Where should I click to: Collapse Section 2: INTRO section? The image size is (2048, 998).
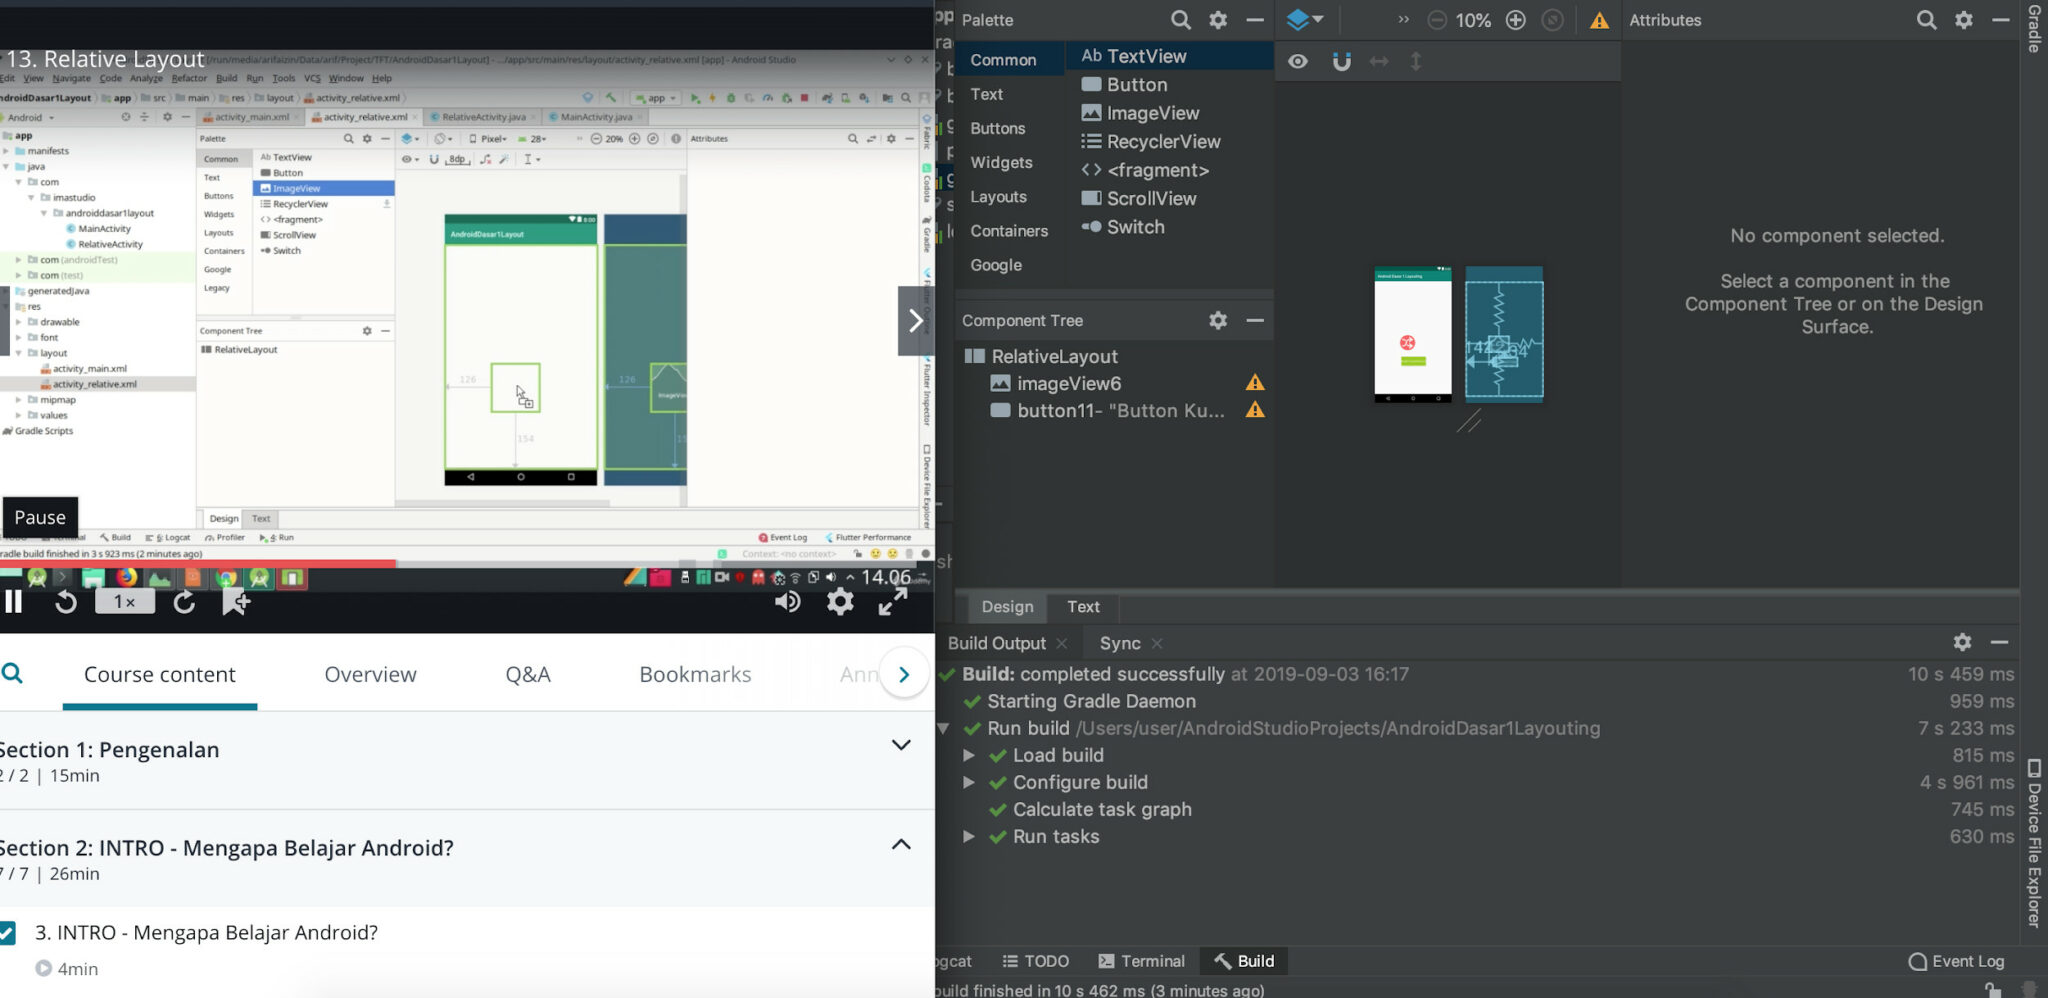pyautogui.click(x=901, y=844)
